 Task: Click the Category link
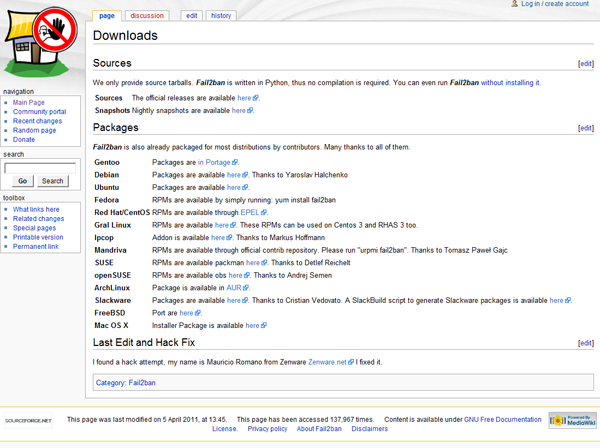point(110,383)
